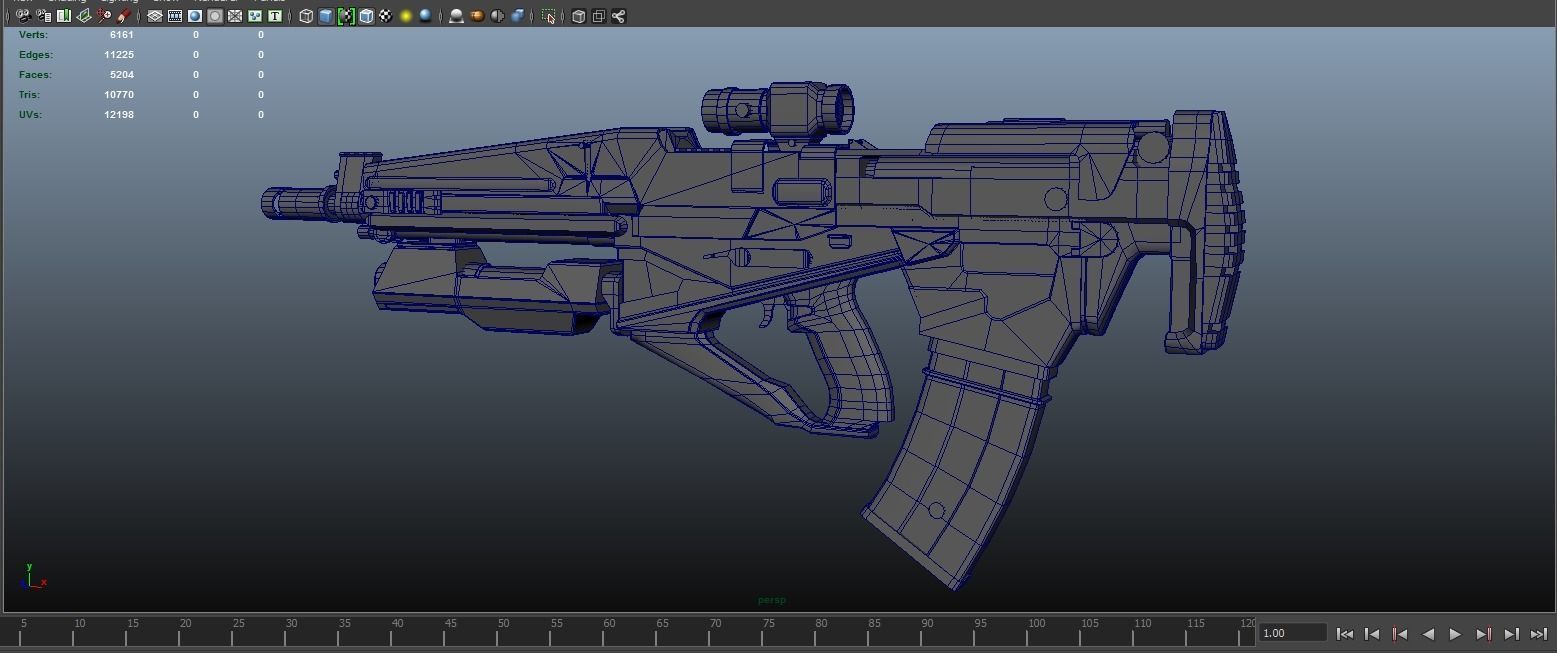Toggle the Gate Mask icon
The image size is (1557, 653).
tap(215, 16)
